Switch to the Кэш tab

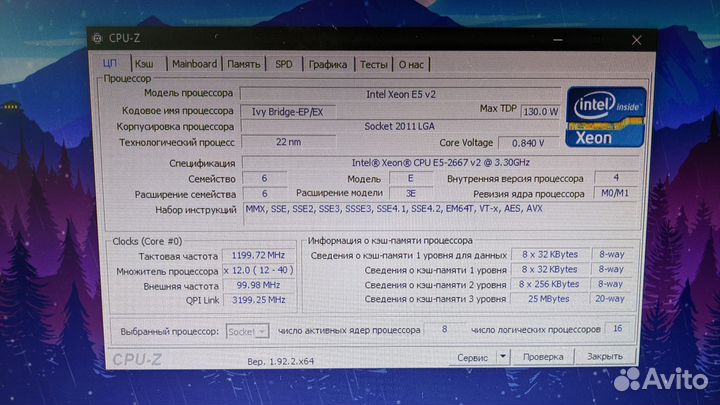coord(145,64)
